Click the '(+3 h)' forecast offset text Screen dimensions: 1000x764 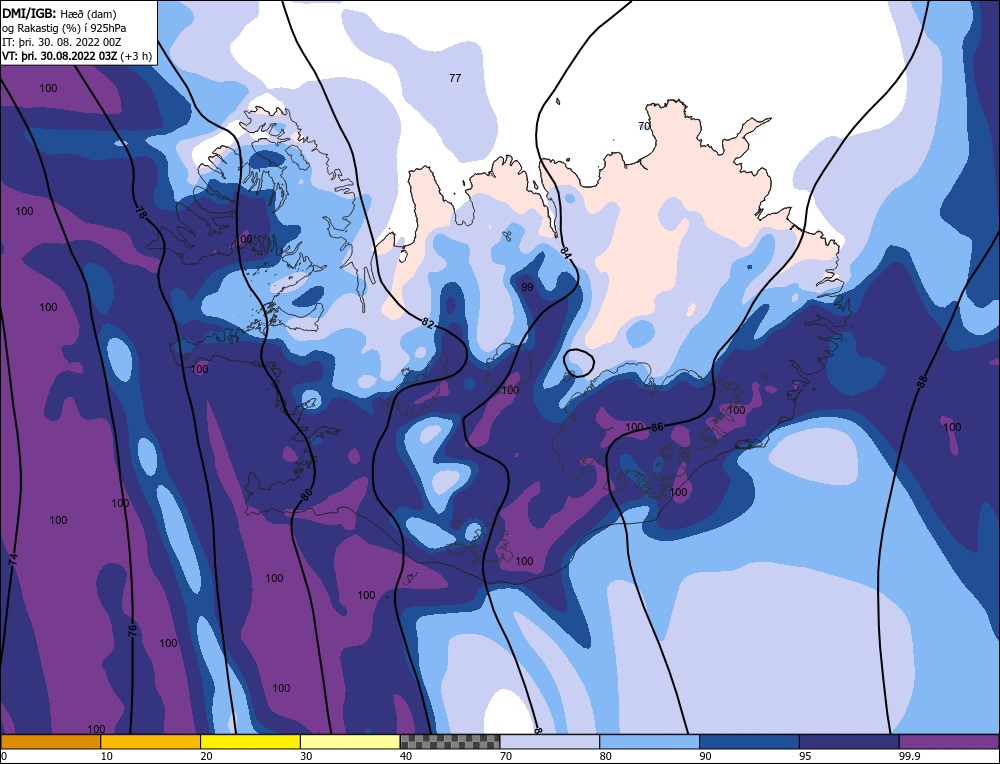pos(136,56)
